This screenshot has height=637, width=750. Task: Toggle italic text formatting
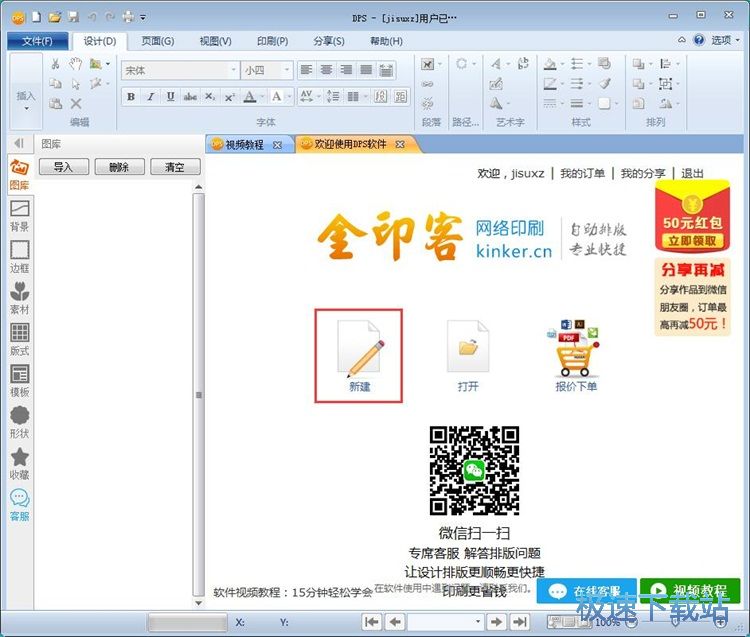[150, 97]
